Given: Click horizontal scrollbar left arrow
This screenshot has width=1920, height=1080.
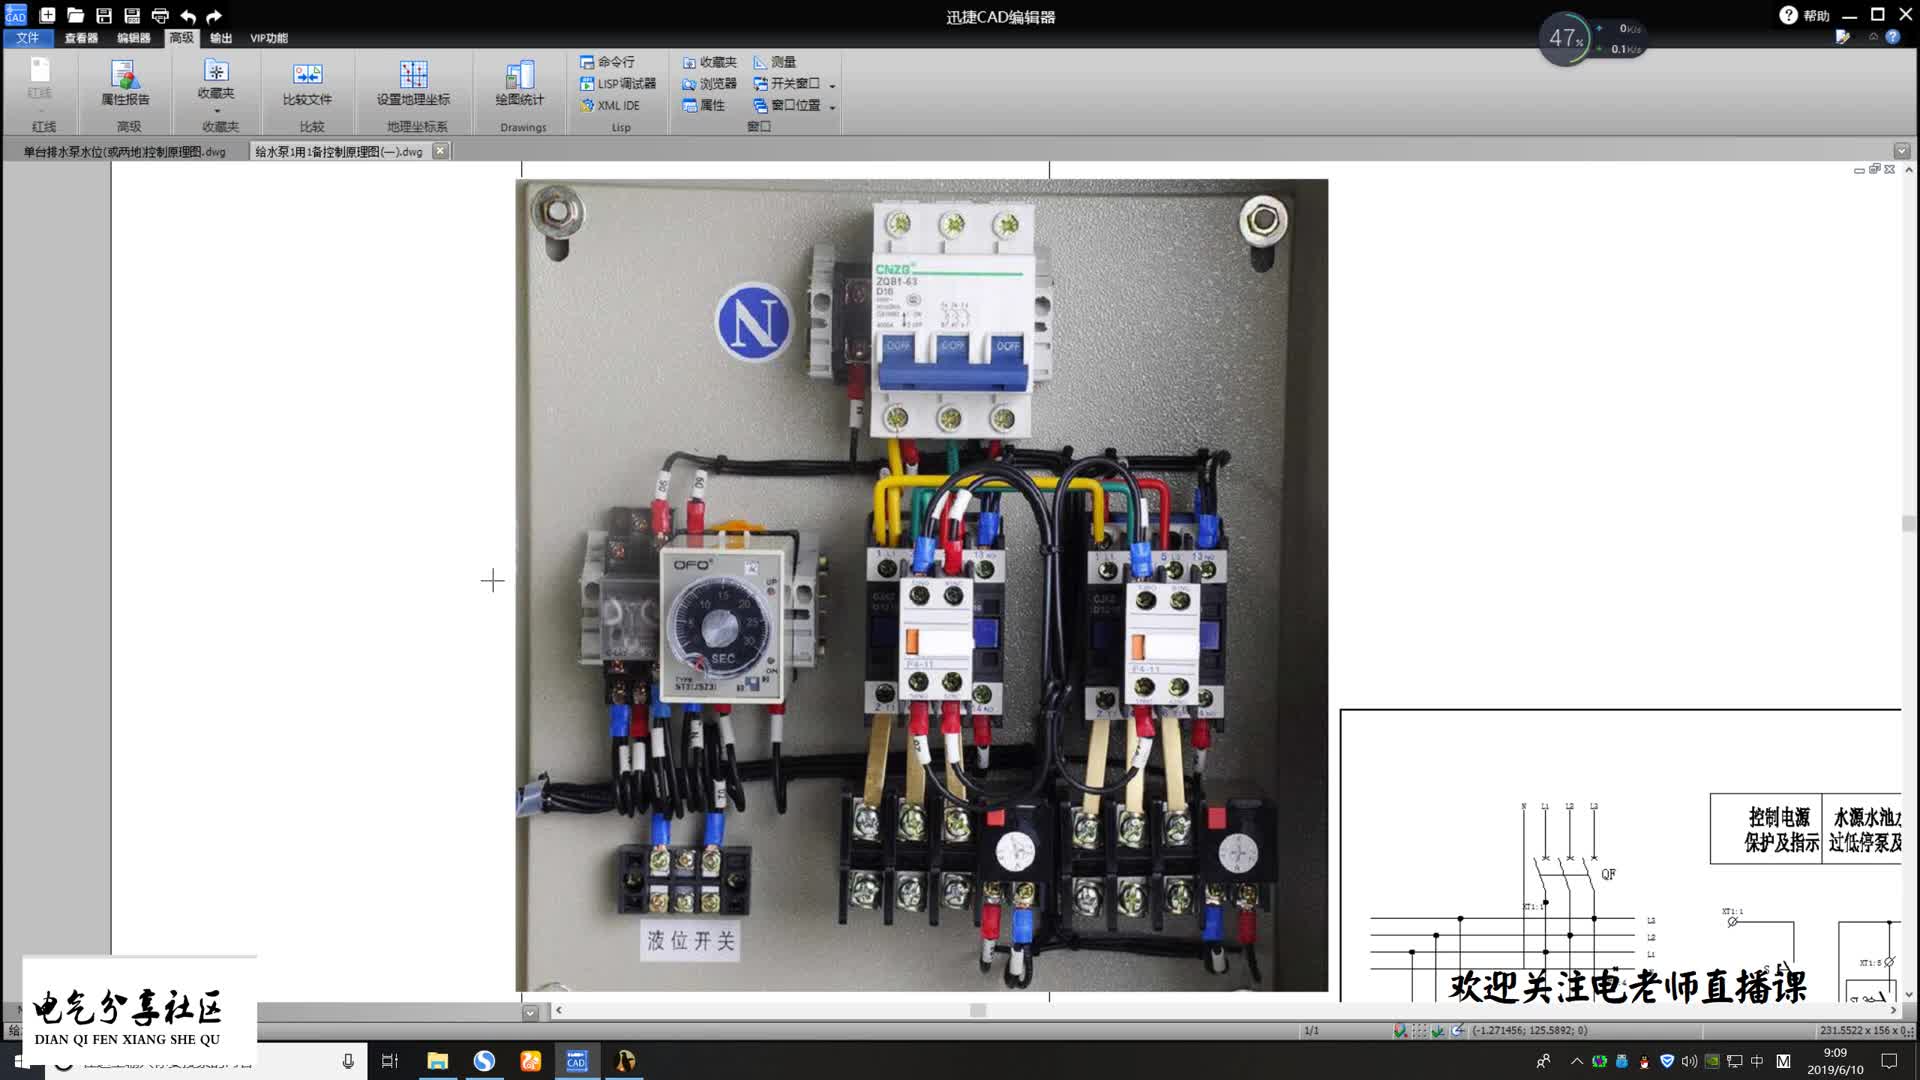Looking at the screenshot, I should [558, 1010].
